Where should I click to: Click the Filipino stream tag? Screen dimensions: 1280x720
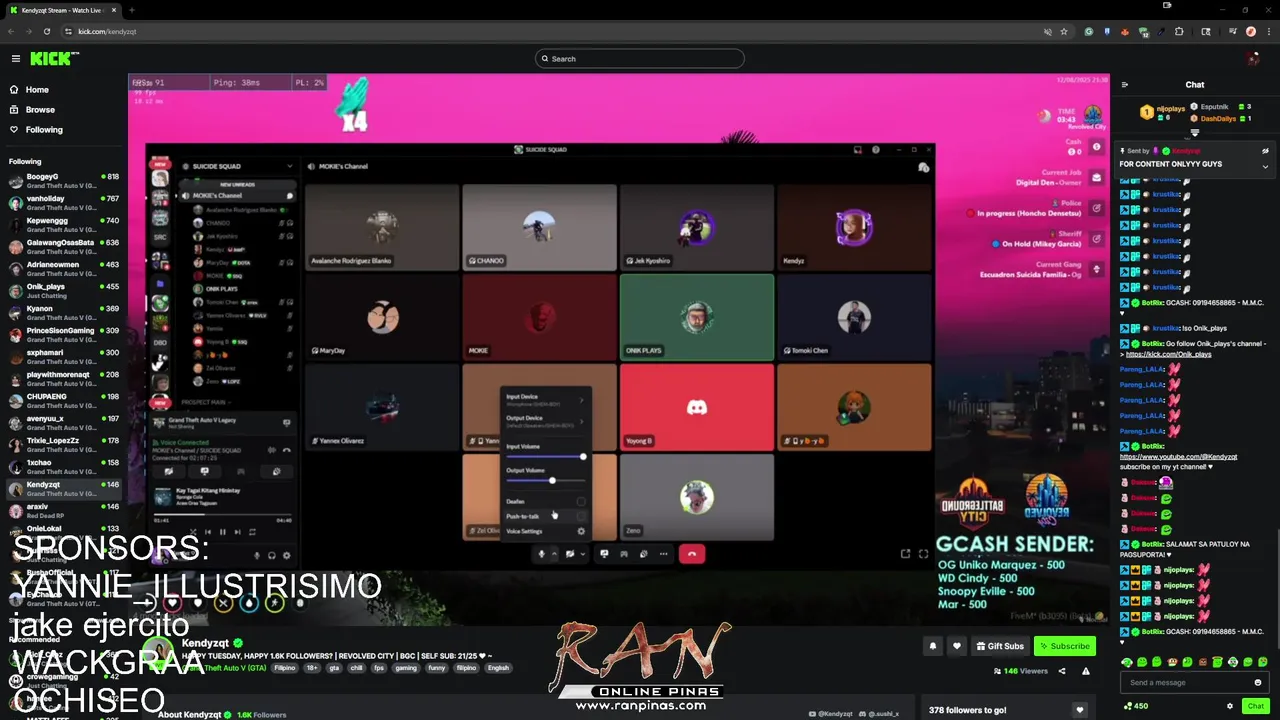(x=285, y=668)
